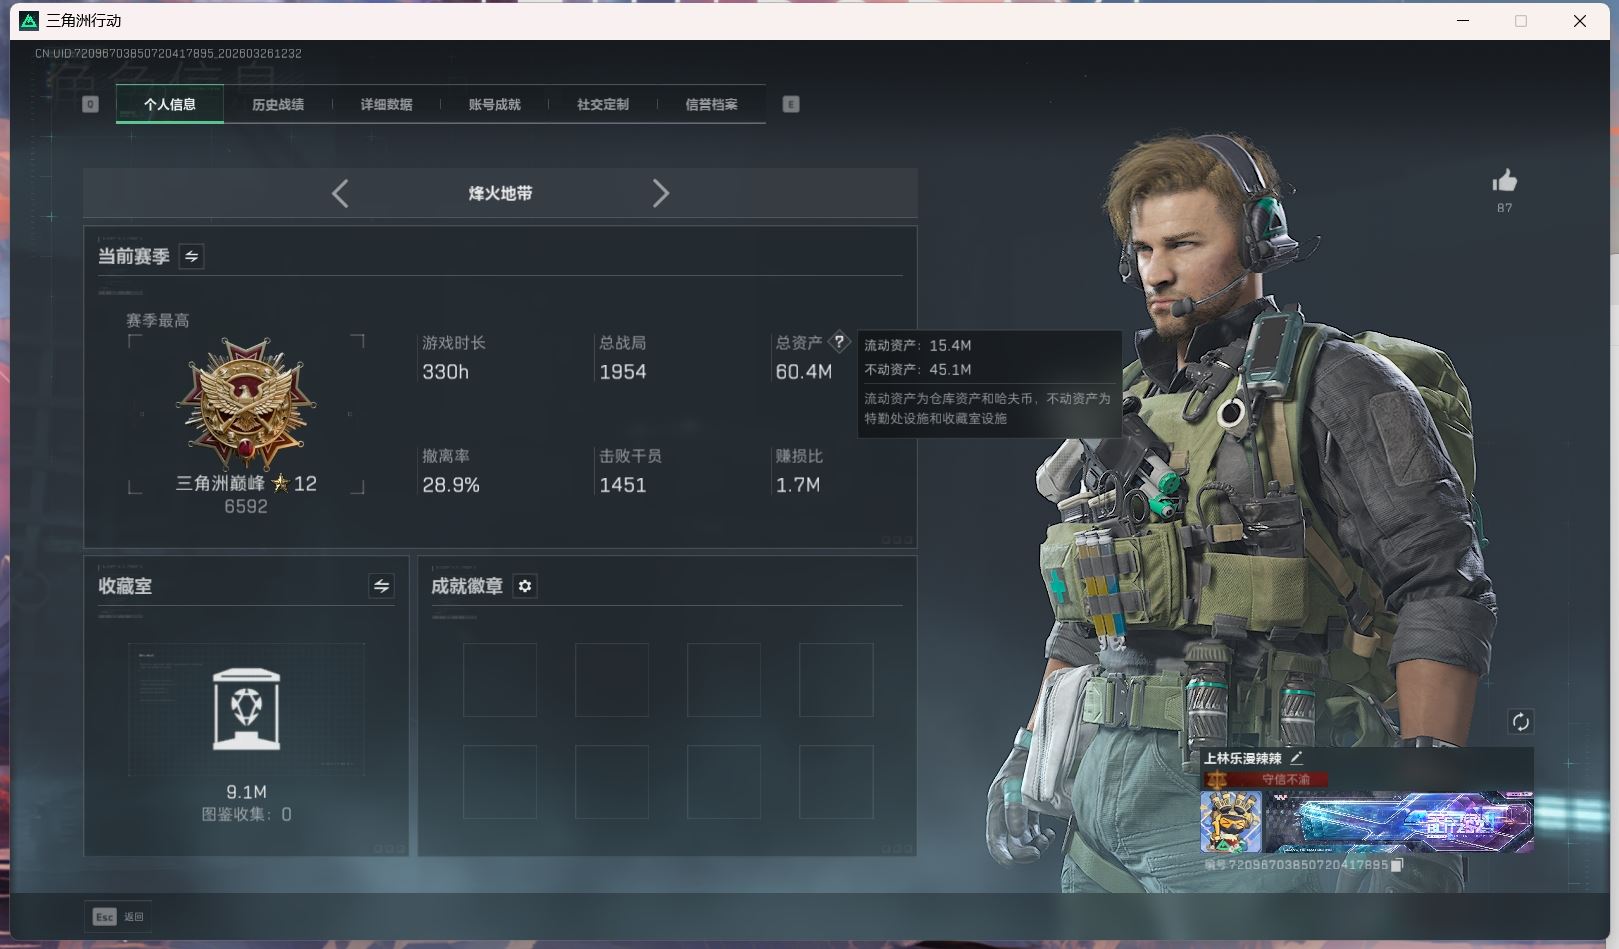Click the total assets question mark icon
The image size is (1619, 949).
tap(839, 342)
